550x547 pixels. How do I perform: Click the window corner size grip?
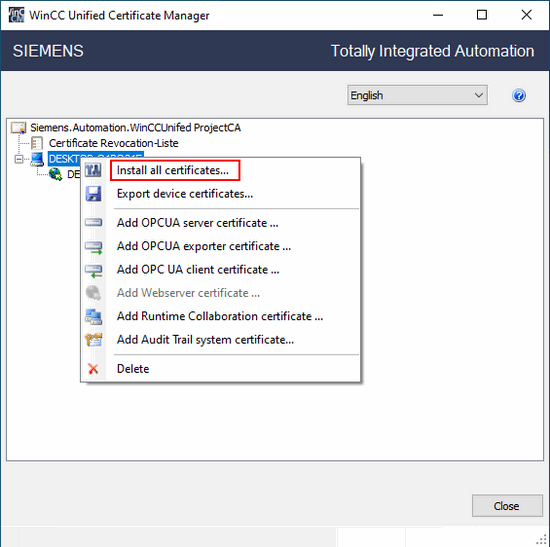coord(542,540)
